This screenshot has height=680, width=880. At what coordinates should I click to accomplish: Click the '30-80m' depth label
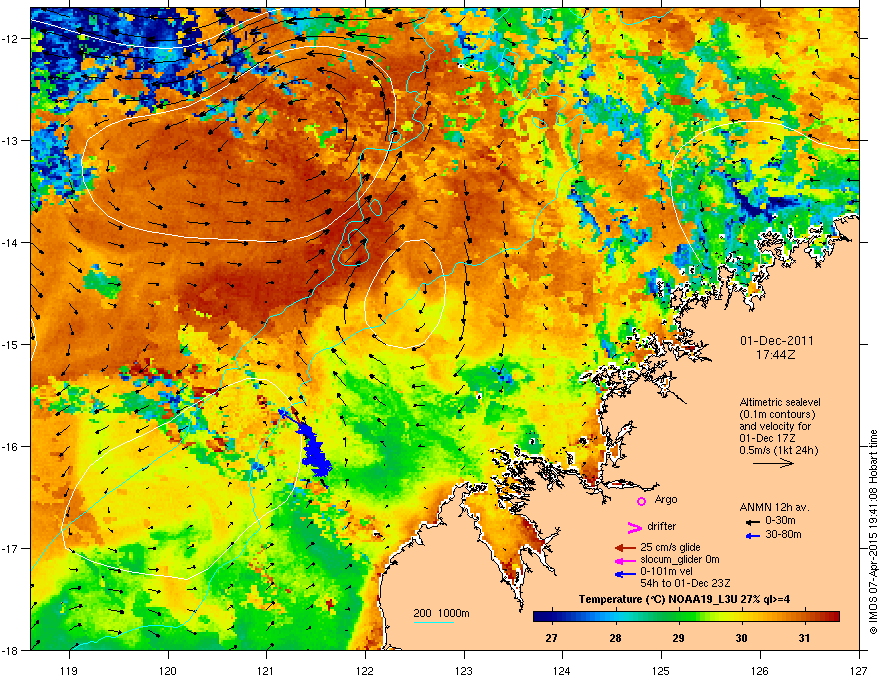coord(783,534)
